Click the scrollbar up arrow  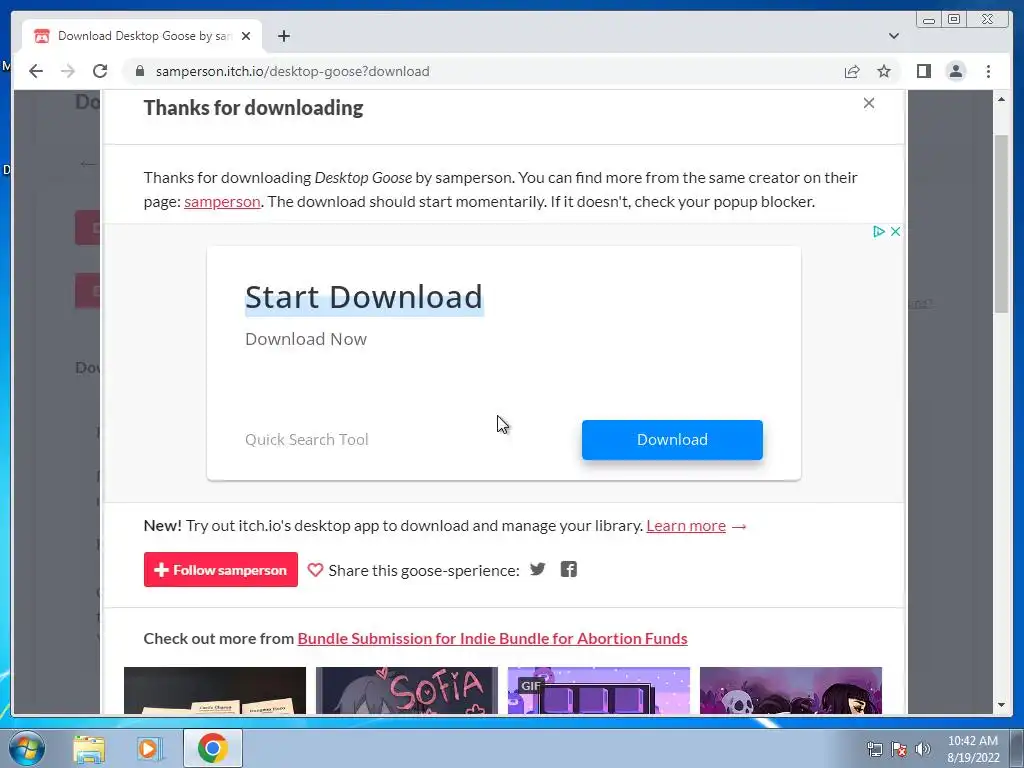[1001, 99]
